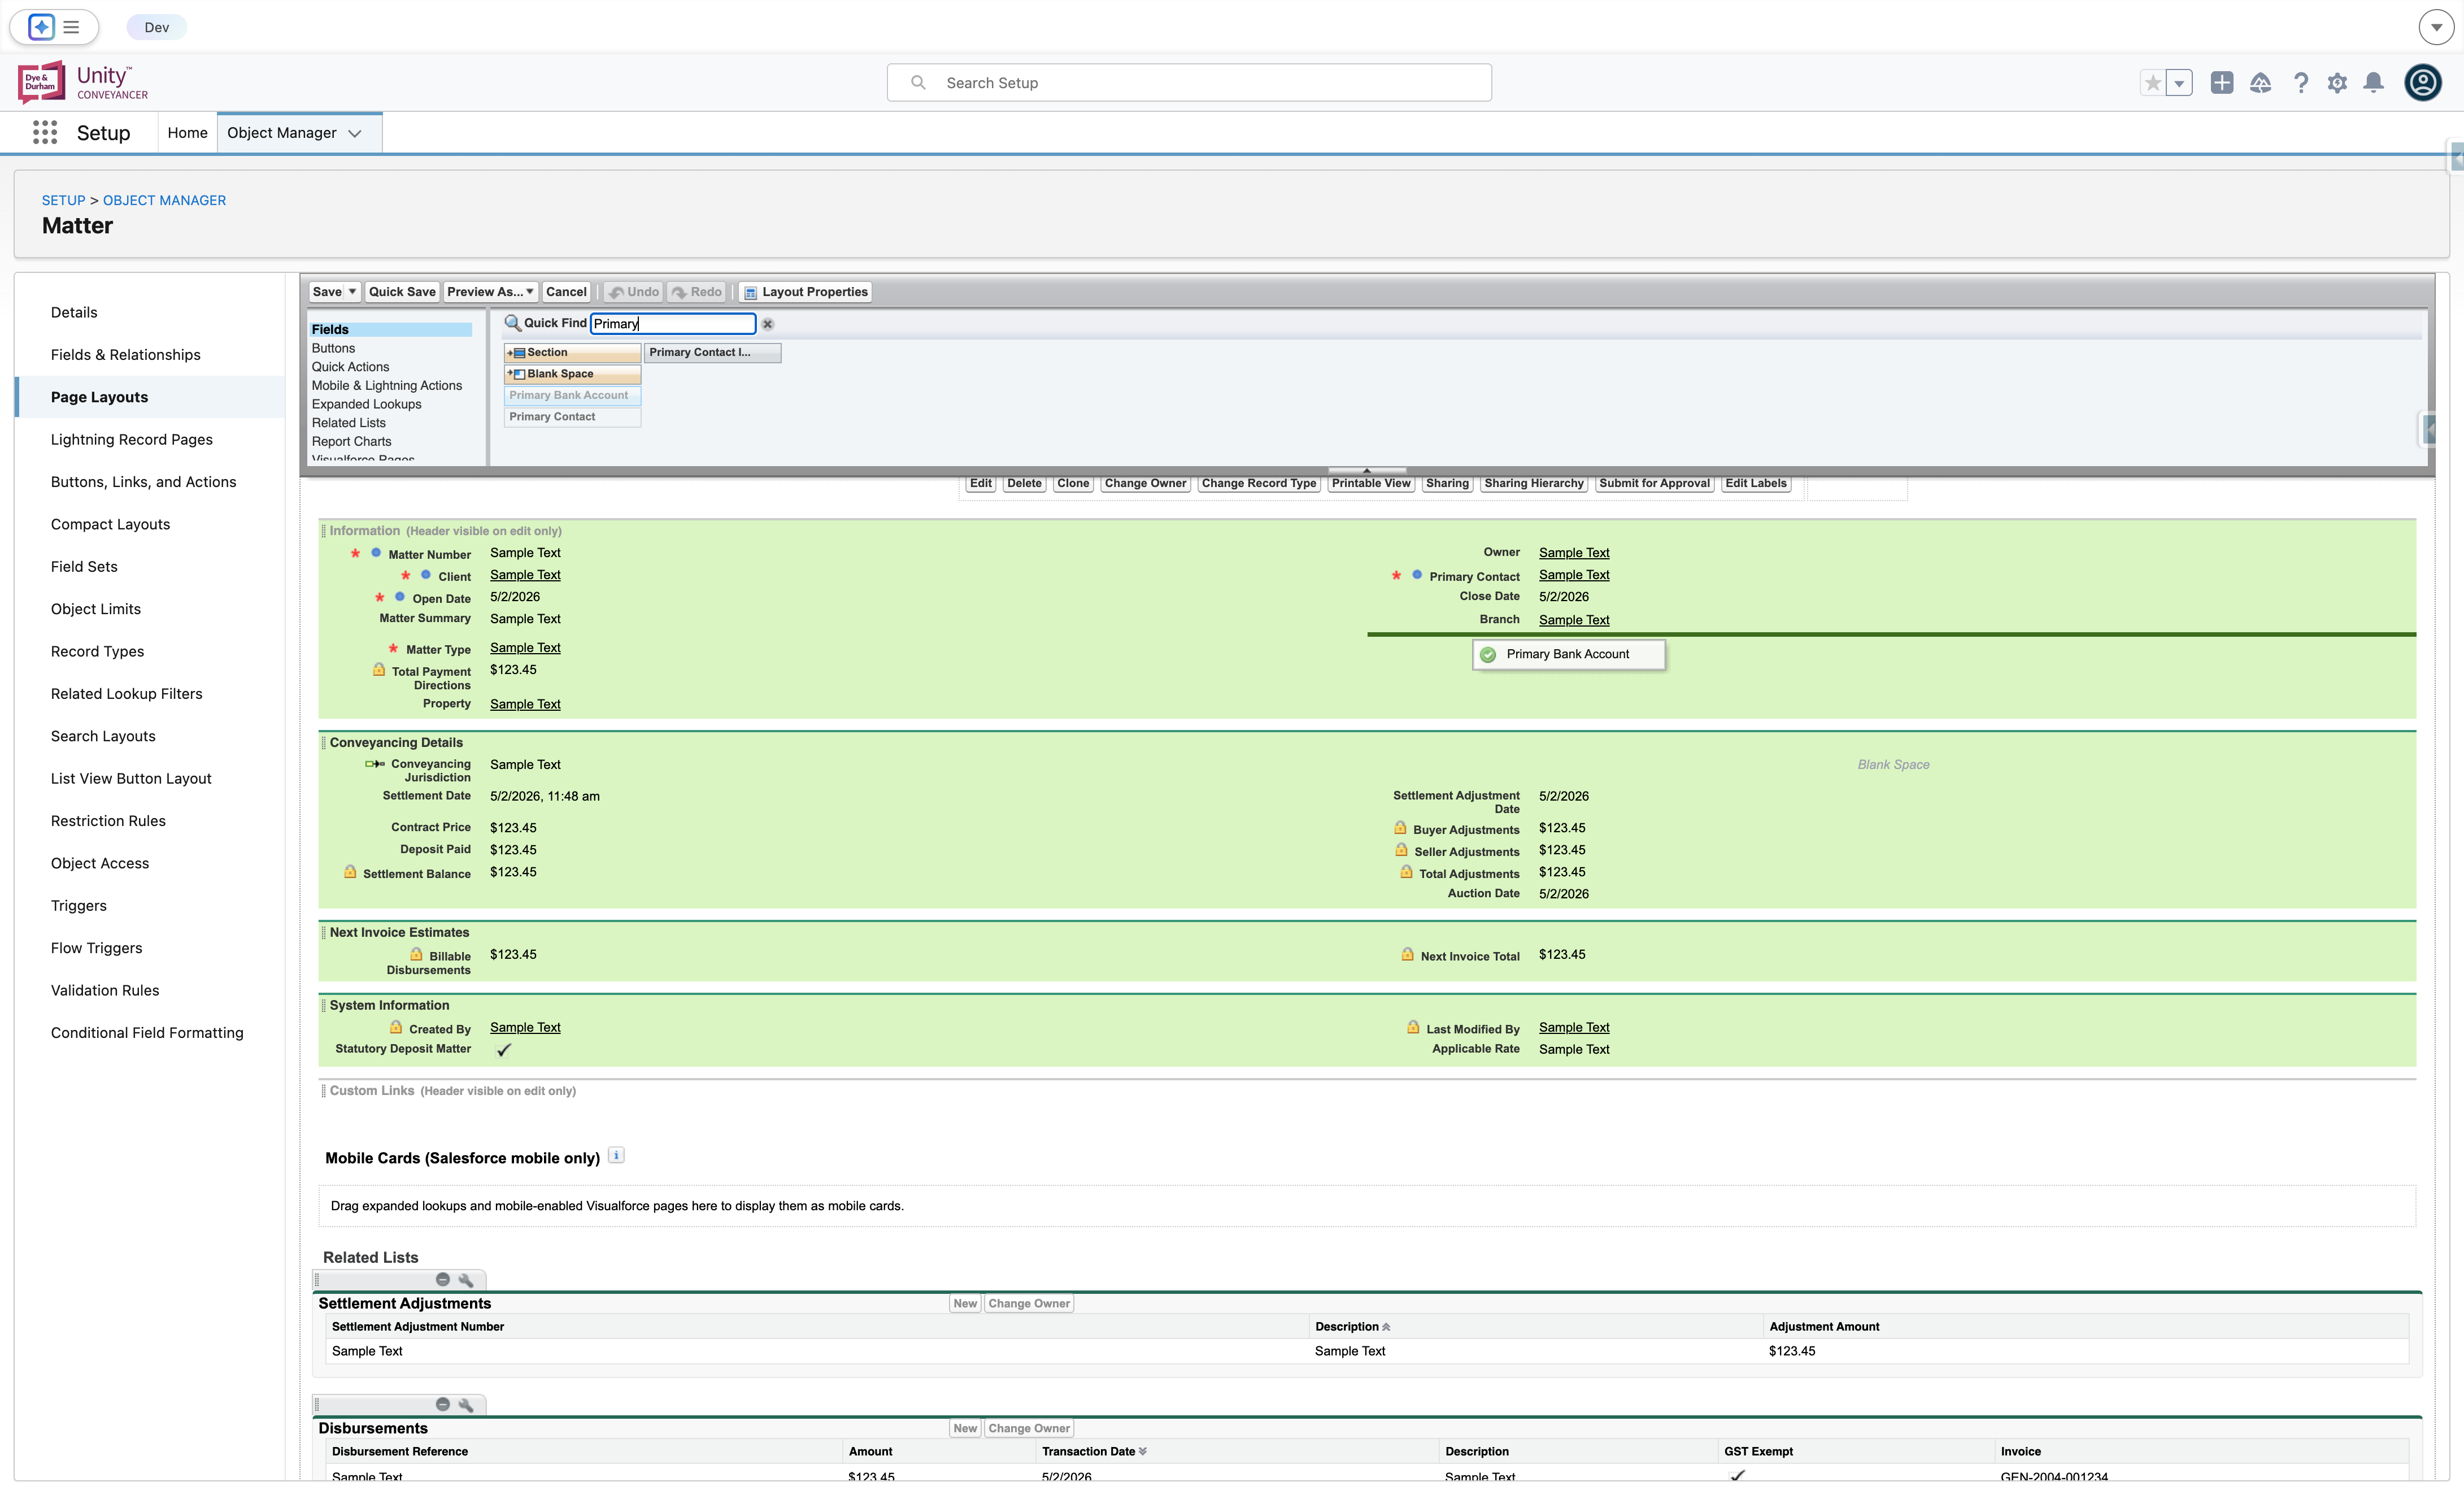2464x1495 pixels.
Task: Open the Help question mark icon
Action: (2300, 83)
